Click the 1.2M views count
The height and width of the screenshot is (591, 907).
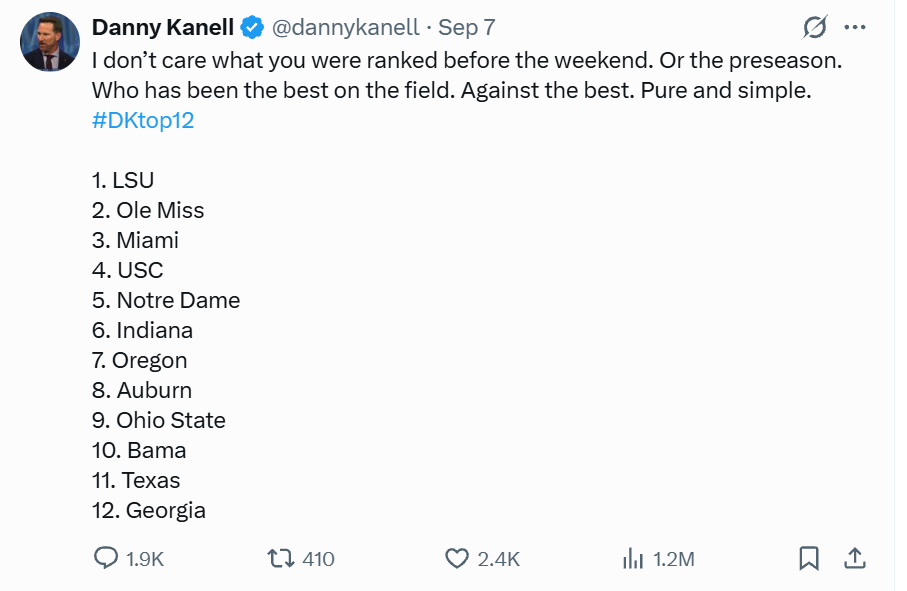point(674,559)
